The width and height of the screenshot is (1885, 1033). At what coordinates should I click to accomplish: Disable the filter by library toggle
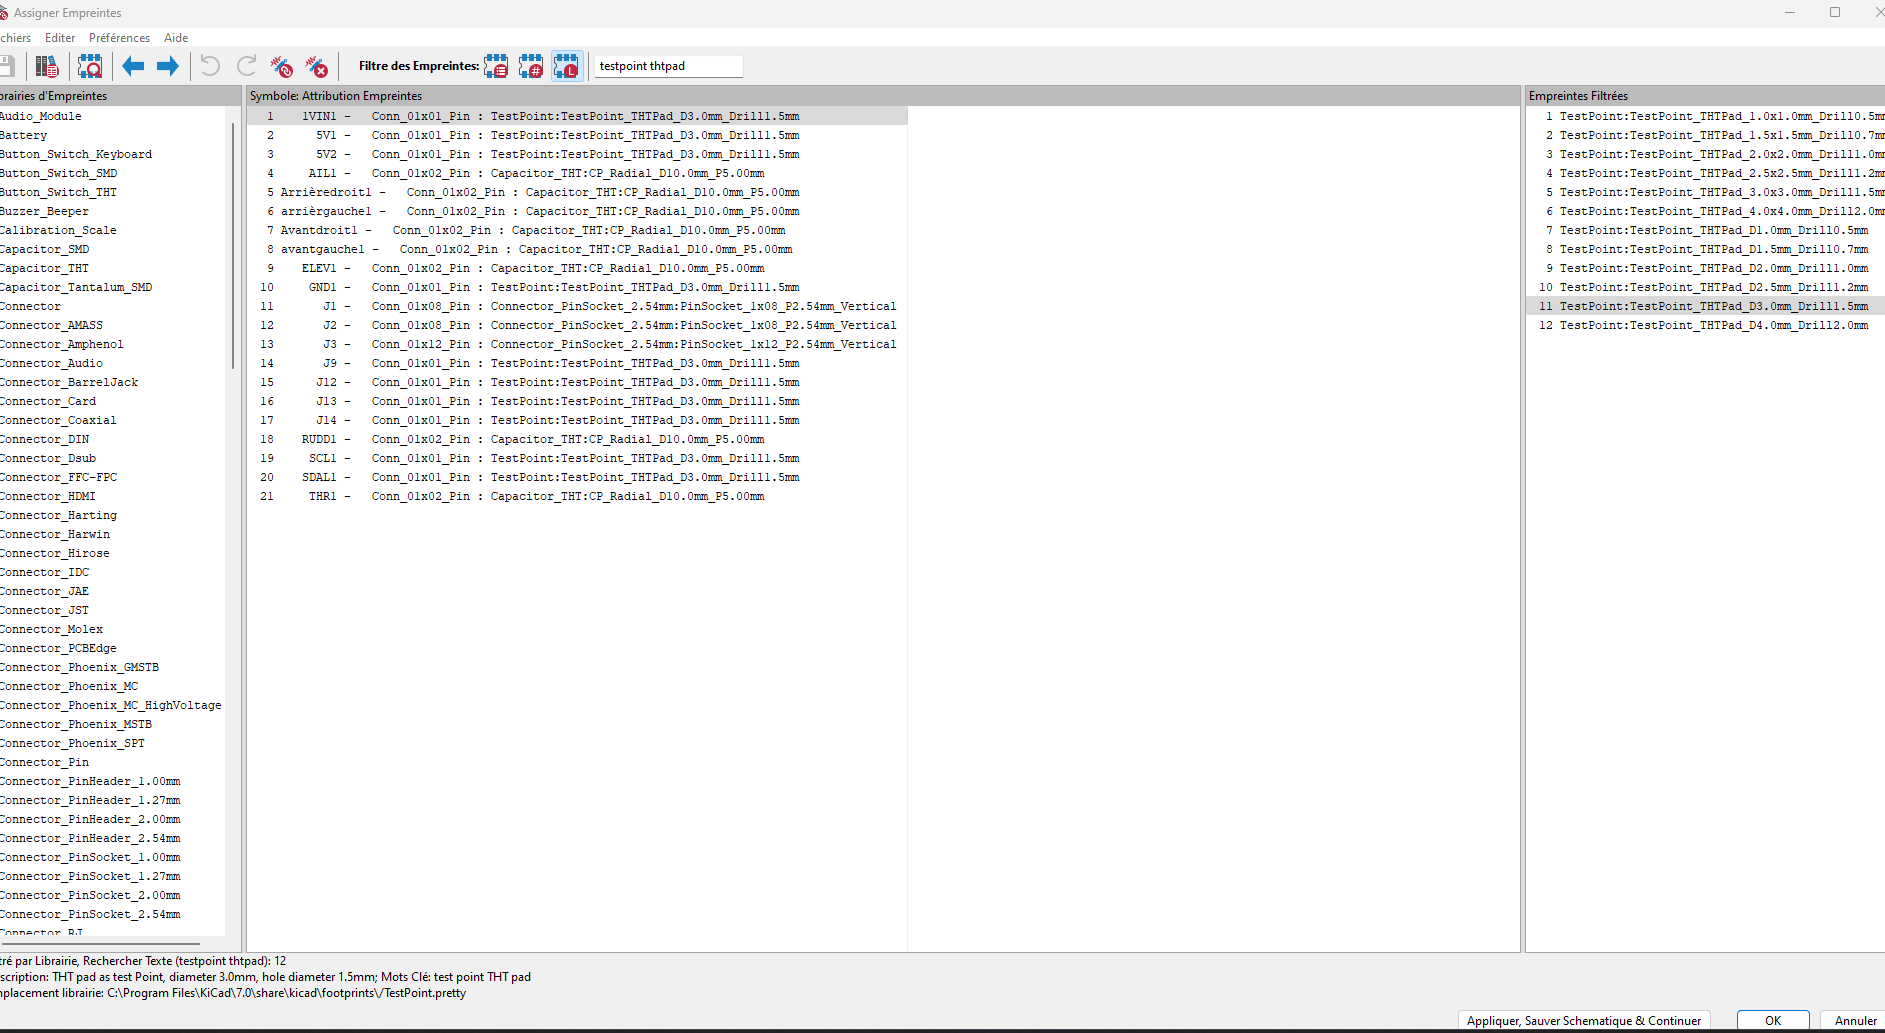566,67
